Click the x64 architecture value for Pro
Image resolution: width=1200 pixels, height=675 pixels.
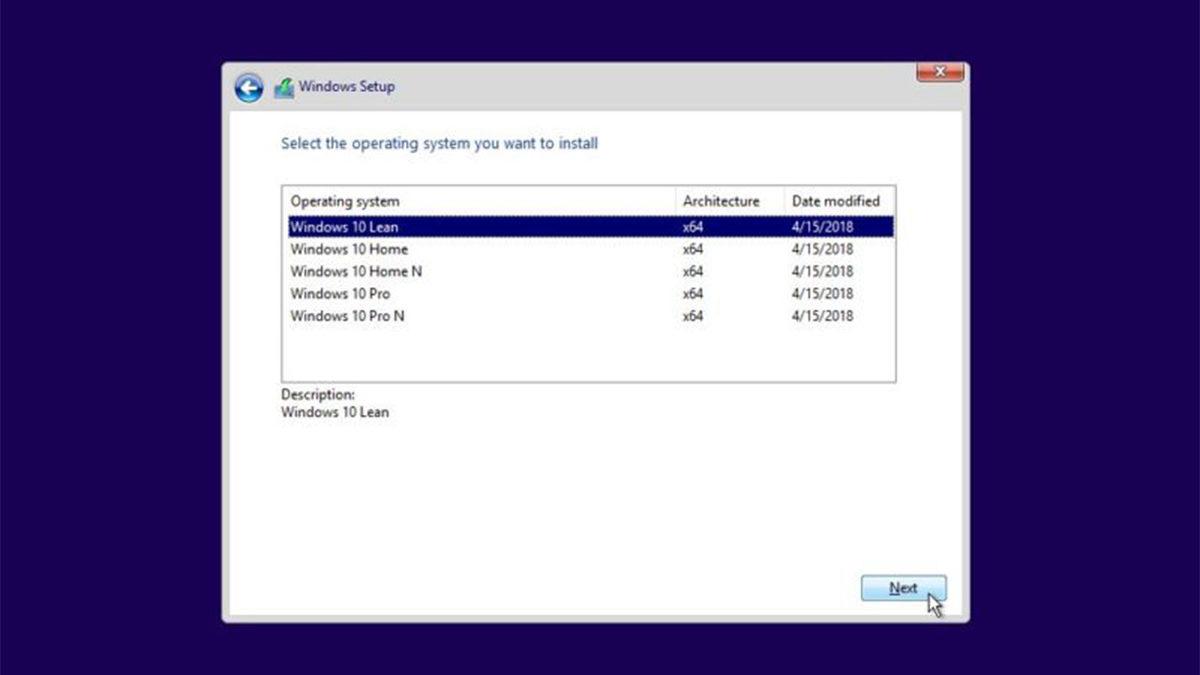point(692,293)
